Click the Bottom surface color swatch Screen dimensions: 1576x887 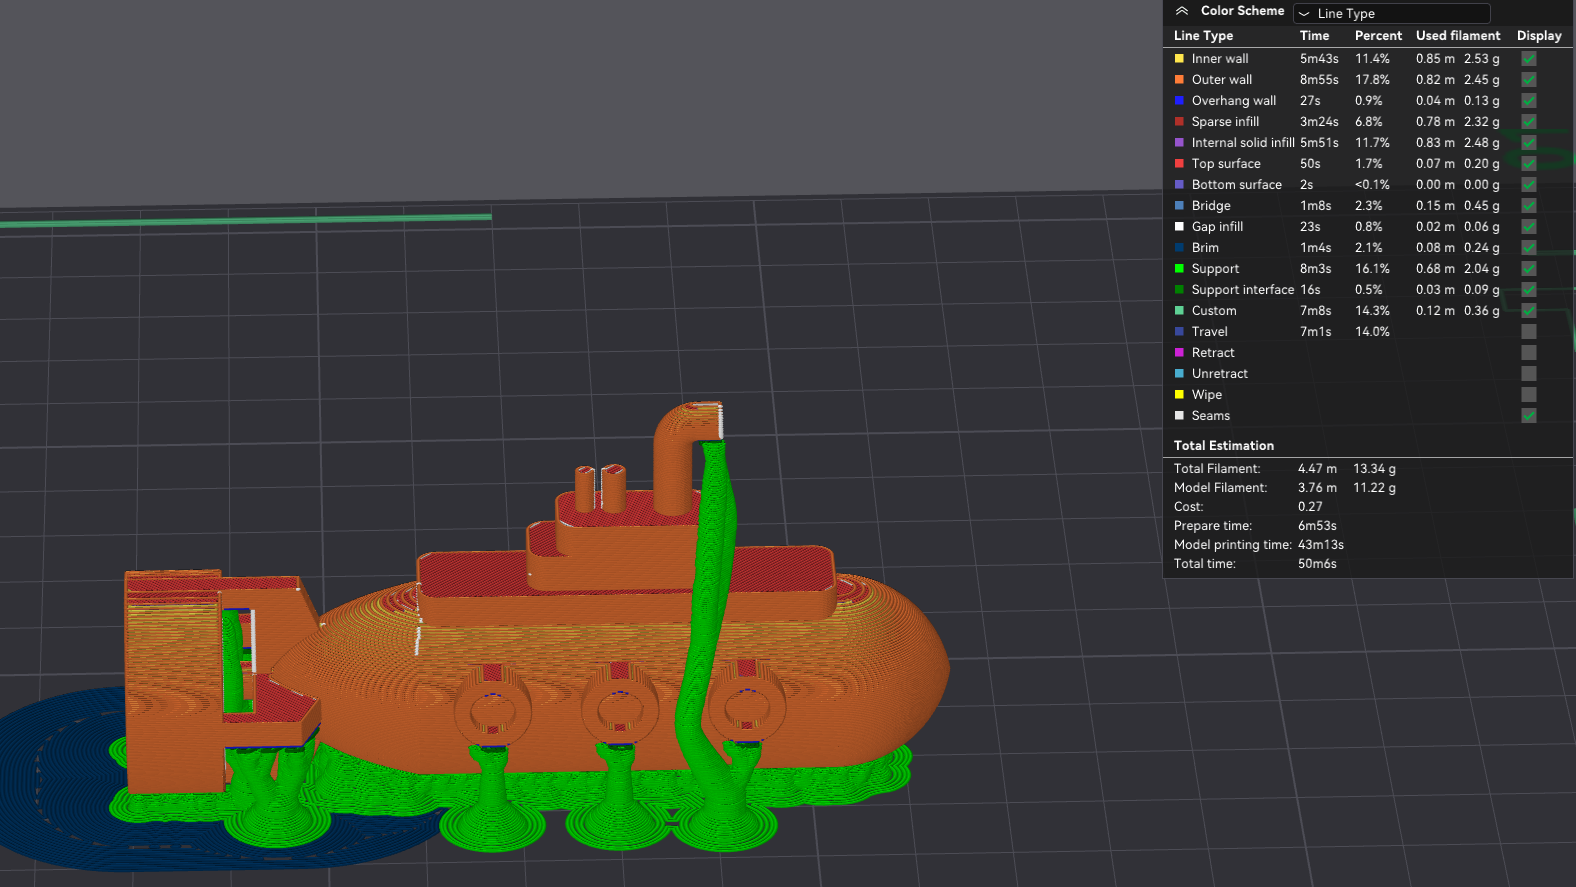pos(1179,185)
